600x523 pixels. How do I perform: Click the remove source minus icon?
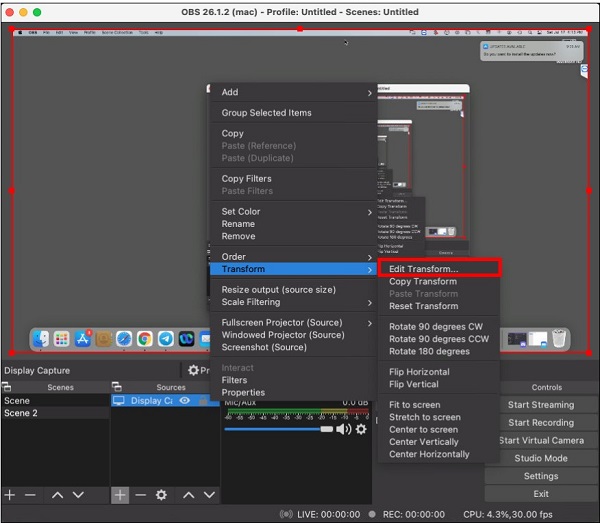point(140,495)
